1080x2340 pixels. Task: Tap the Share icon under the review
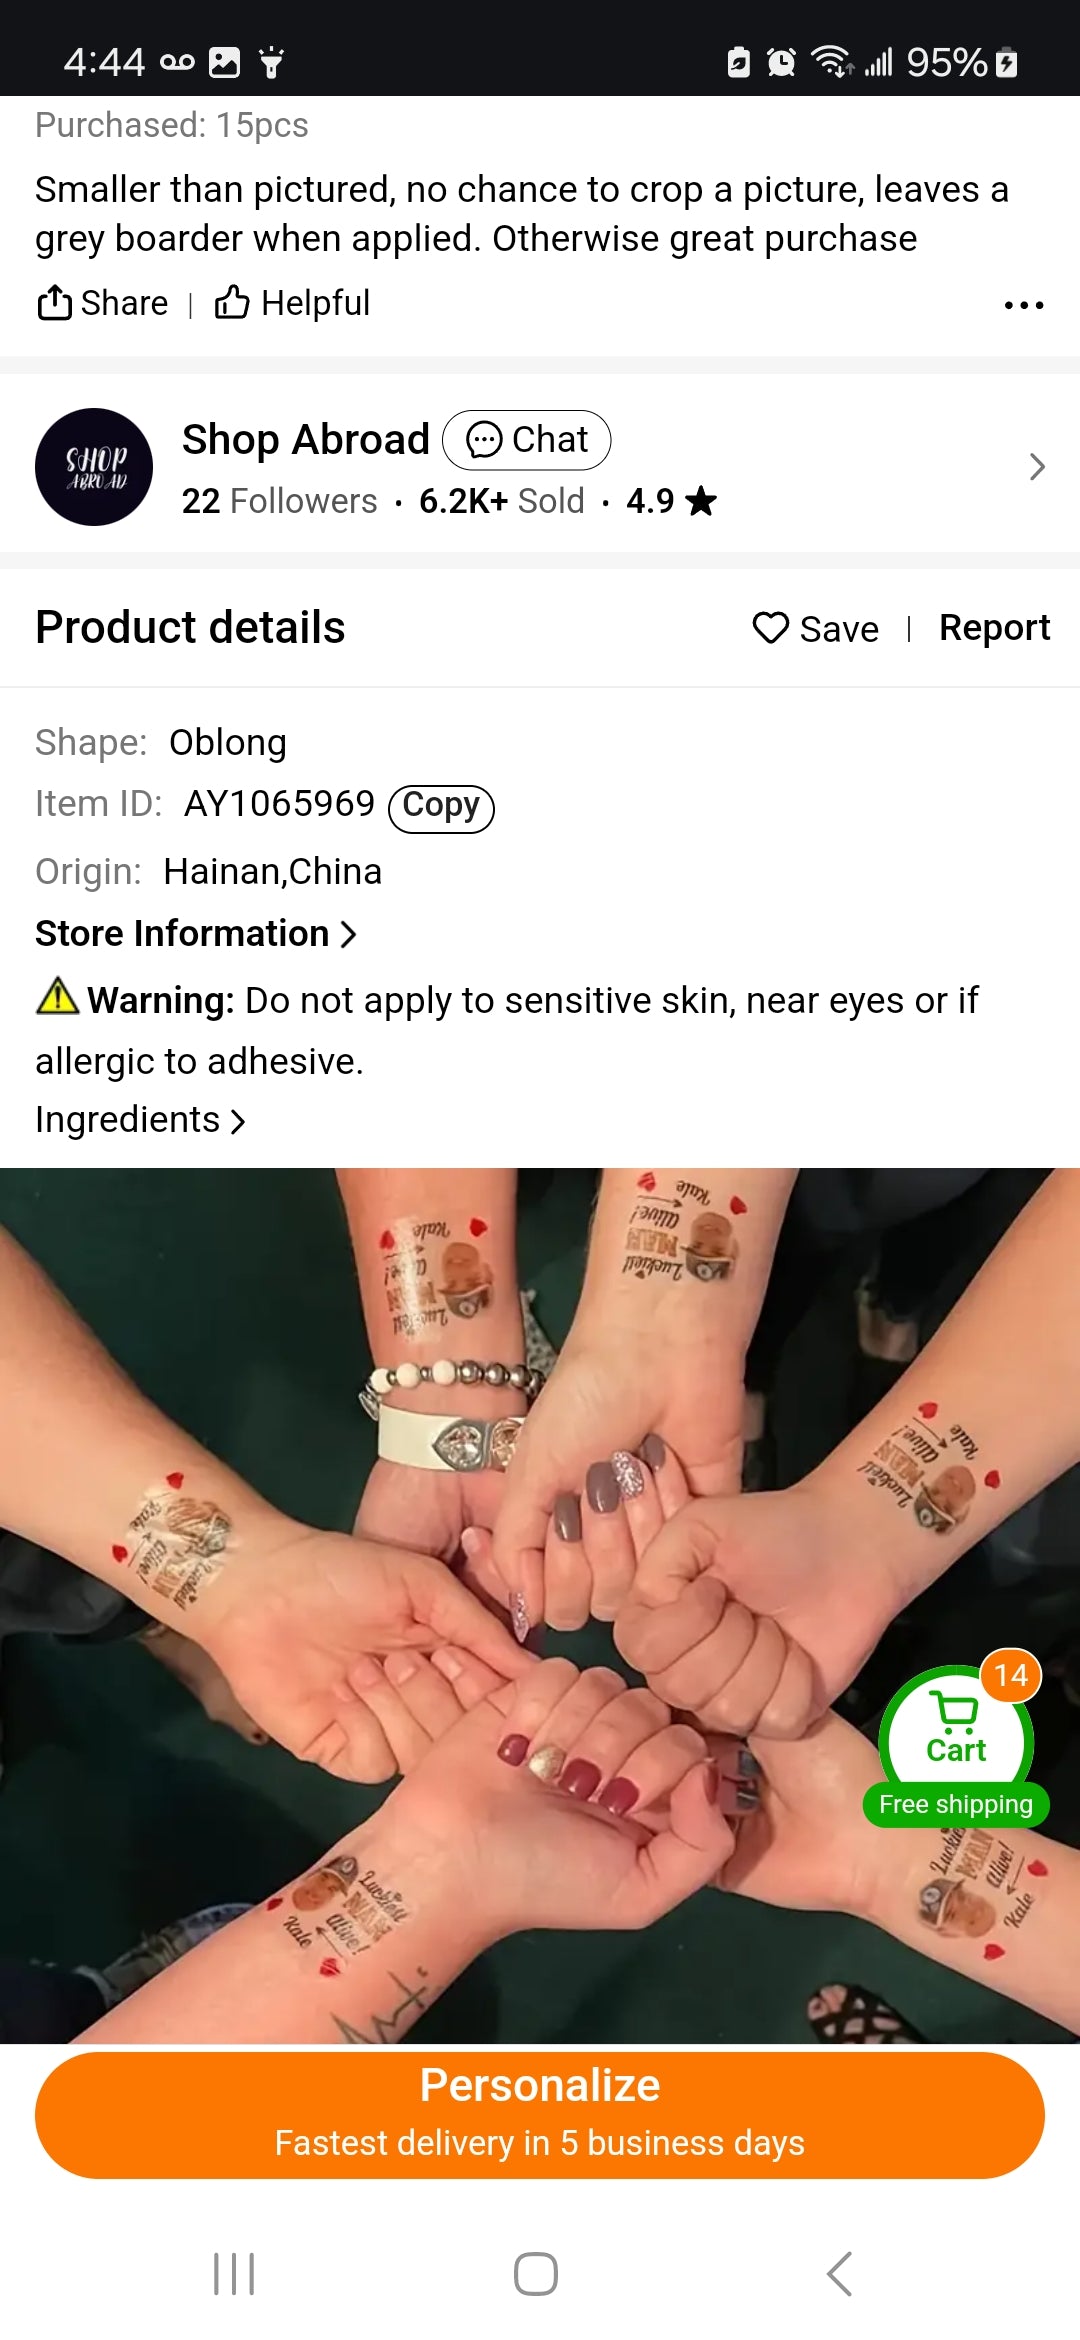(55, 302)
